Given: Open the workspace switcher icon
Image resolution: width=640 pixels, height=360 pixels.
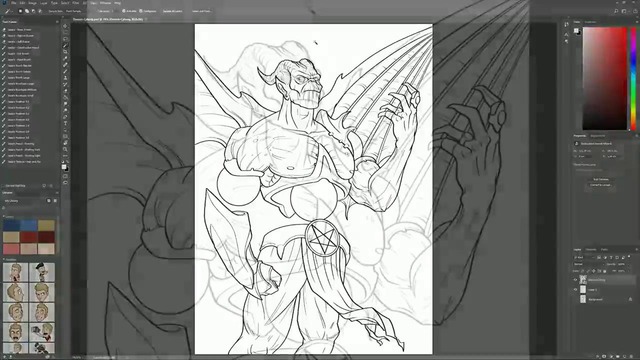Looking at the screenshot, I should pos(624,11).
